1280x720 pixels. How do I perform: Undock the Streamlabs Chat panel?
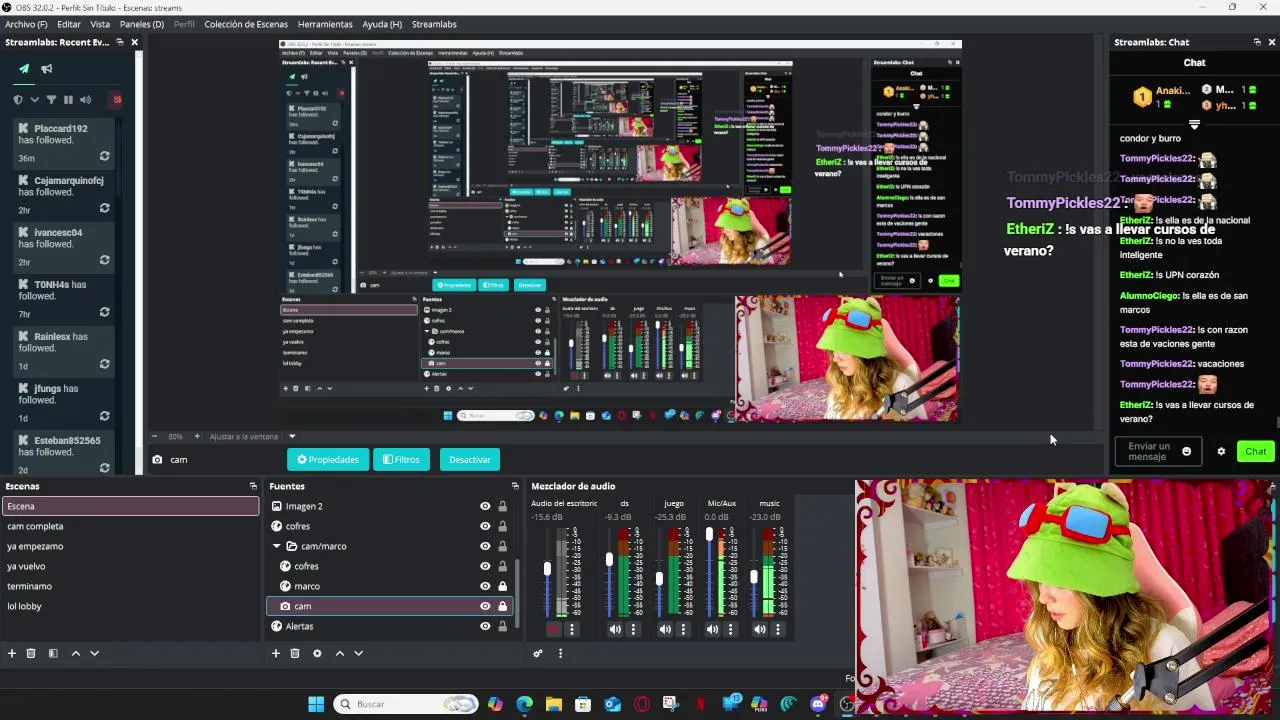(1257, 42)
